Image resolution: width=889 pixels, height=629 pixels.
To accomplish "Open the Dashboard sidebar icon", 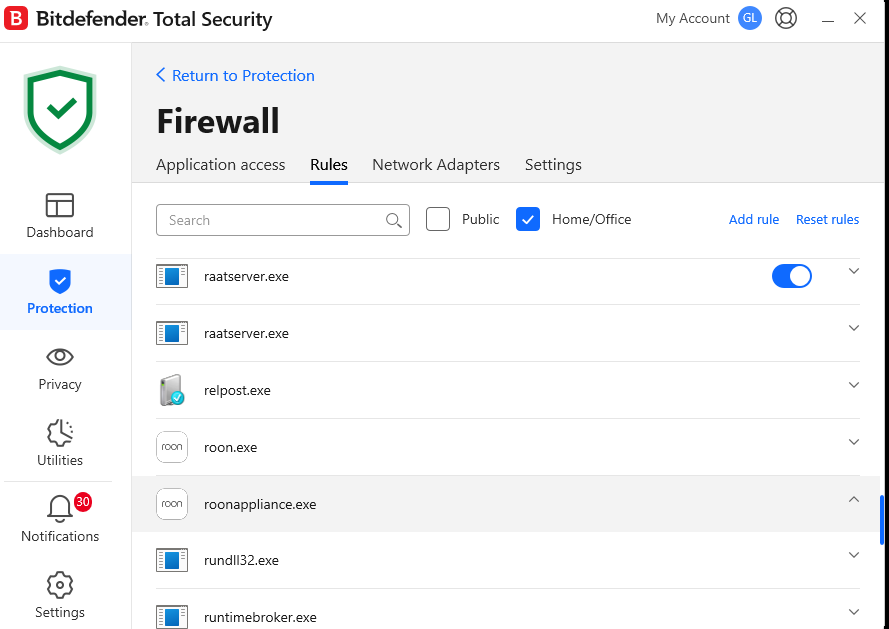I will pos(60,205).
